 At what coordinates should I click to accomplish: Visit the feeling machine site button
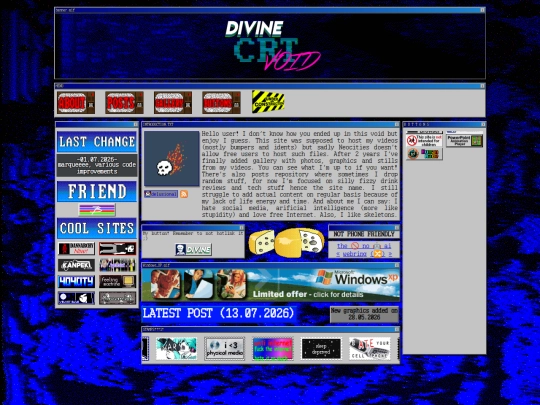coord(117,281)
